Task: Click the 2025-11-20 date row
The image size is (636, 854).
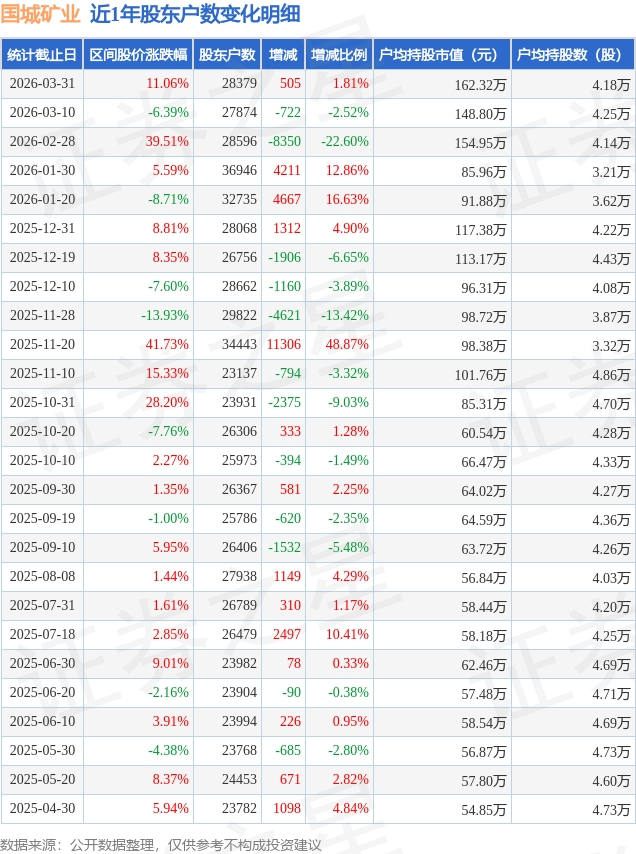Action: click(x=42, y=345)
